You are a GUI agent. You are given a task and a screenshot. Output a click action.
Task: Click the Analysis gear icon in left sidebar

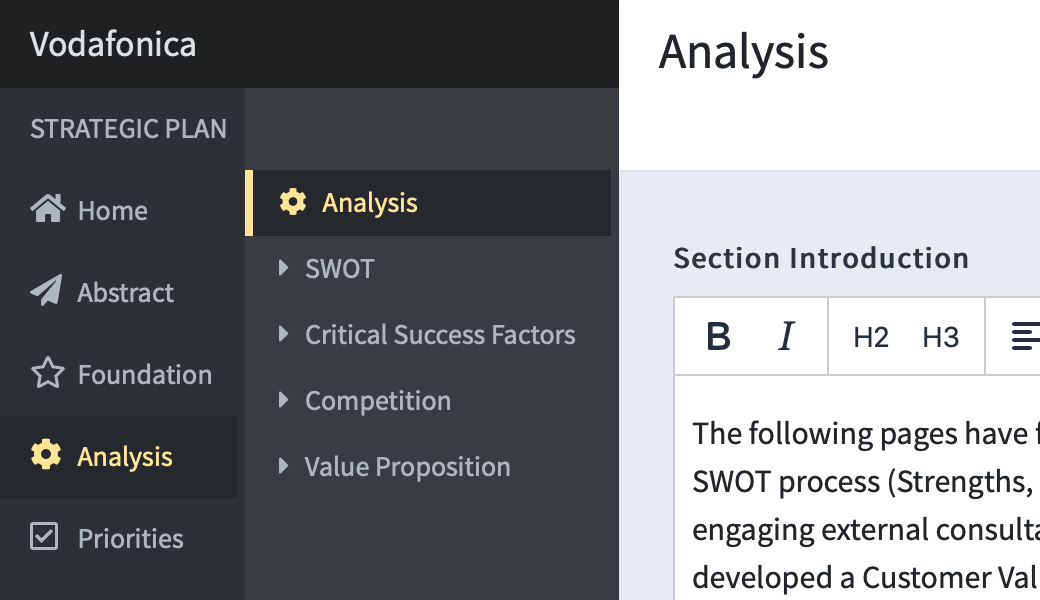(x=46, y=455)
